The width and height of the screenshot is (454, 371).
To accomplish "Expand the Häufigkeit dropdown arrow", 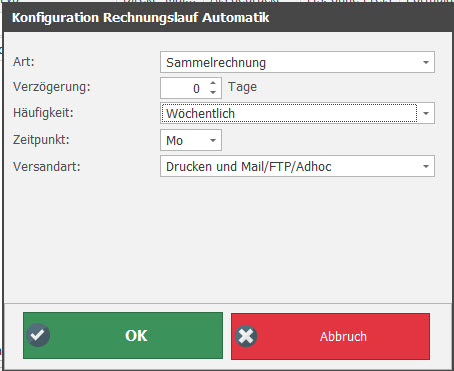I will pos(426,113).
